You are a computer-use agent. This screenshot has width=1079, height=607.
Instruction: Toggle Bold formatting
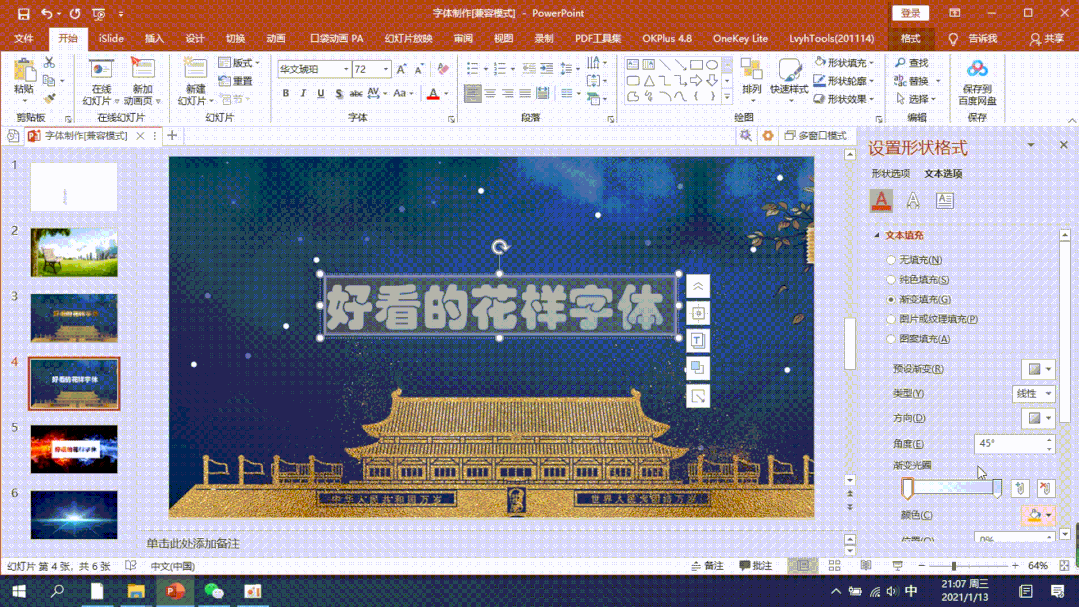tap(286, 94)
